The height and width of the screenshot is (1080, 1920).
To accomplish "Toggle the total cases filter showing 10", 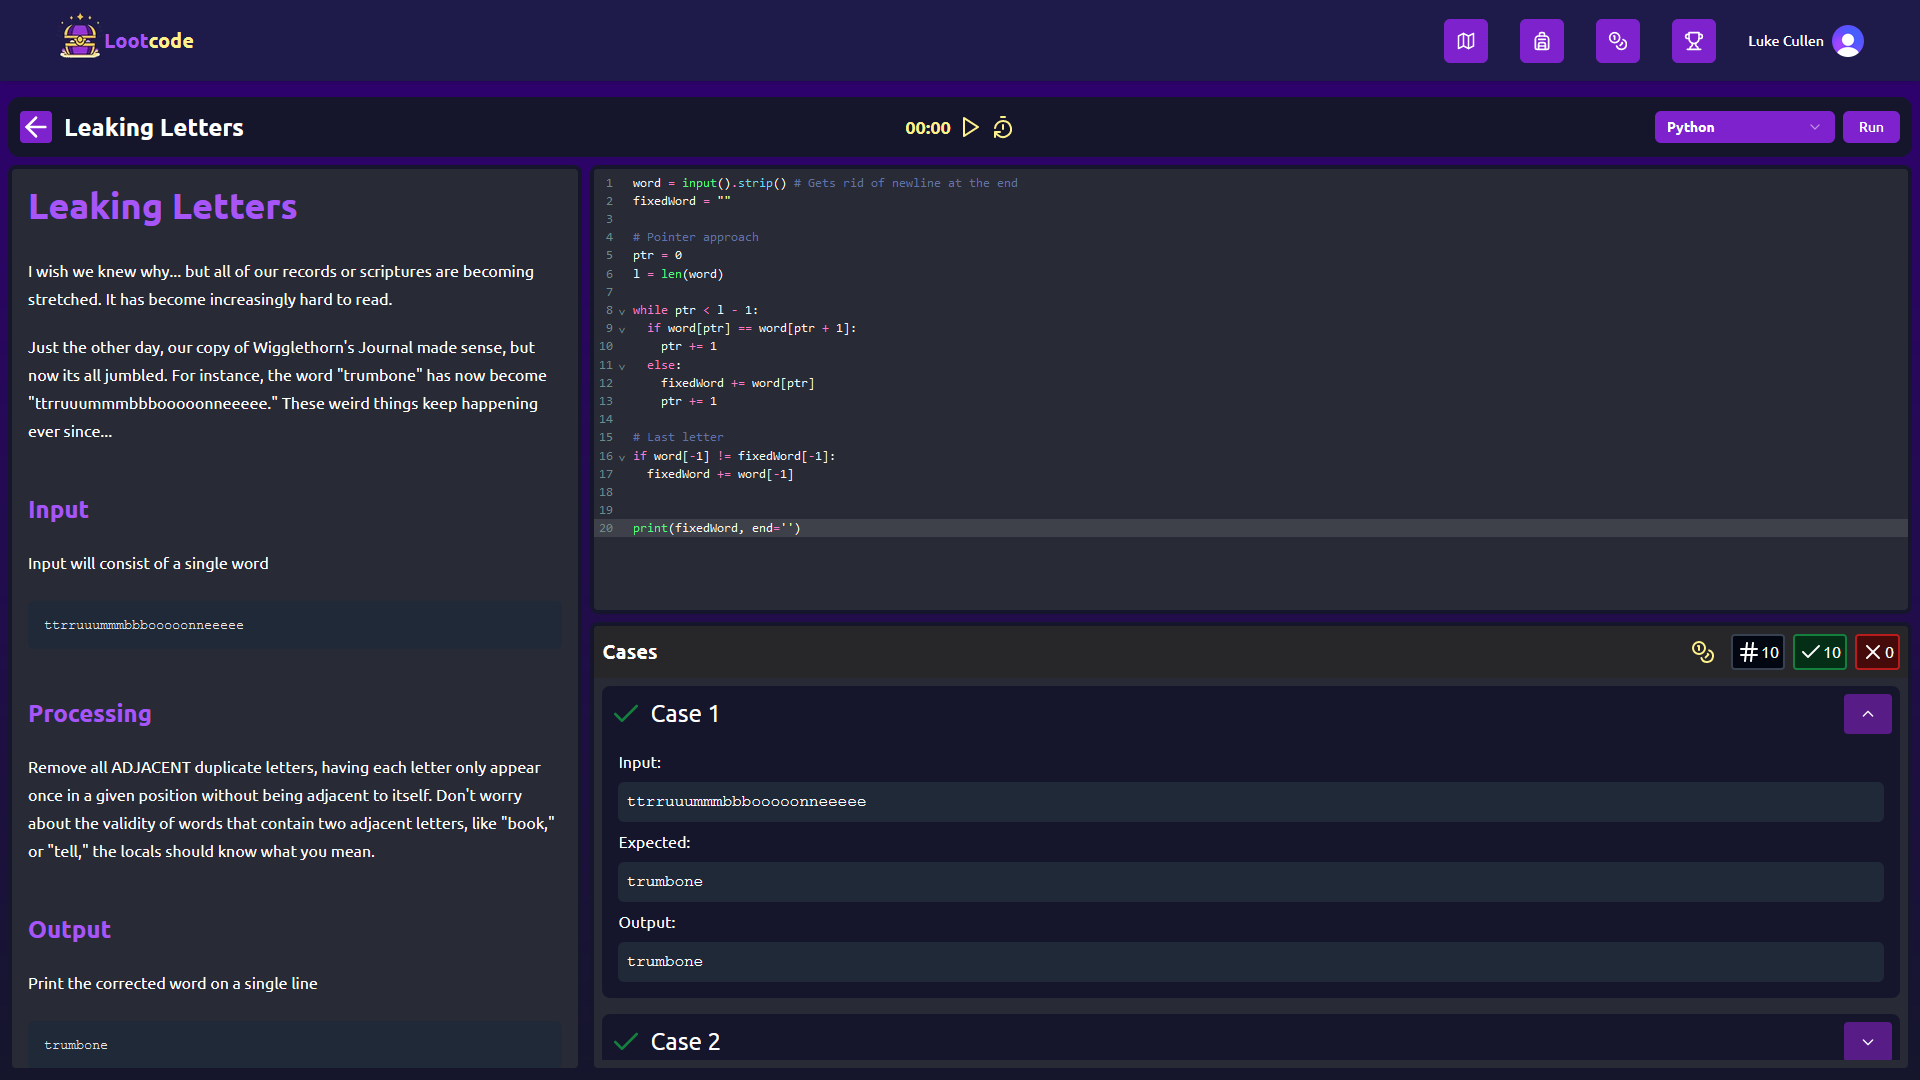I will (x=1758, y=652).
